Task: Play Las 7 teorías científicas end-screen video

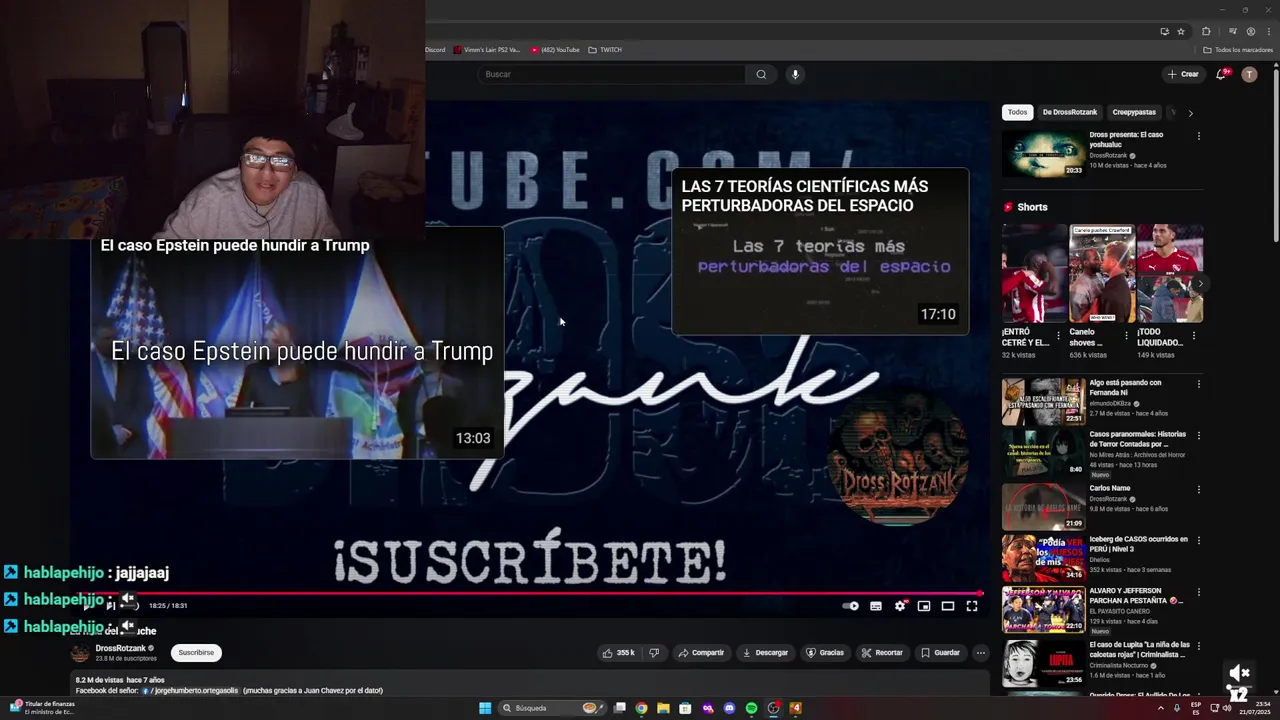Action: (820, 251)
